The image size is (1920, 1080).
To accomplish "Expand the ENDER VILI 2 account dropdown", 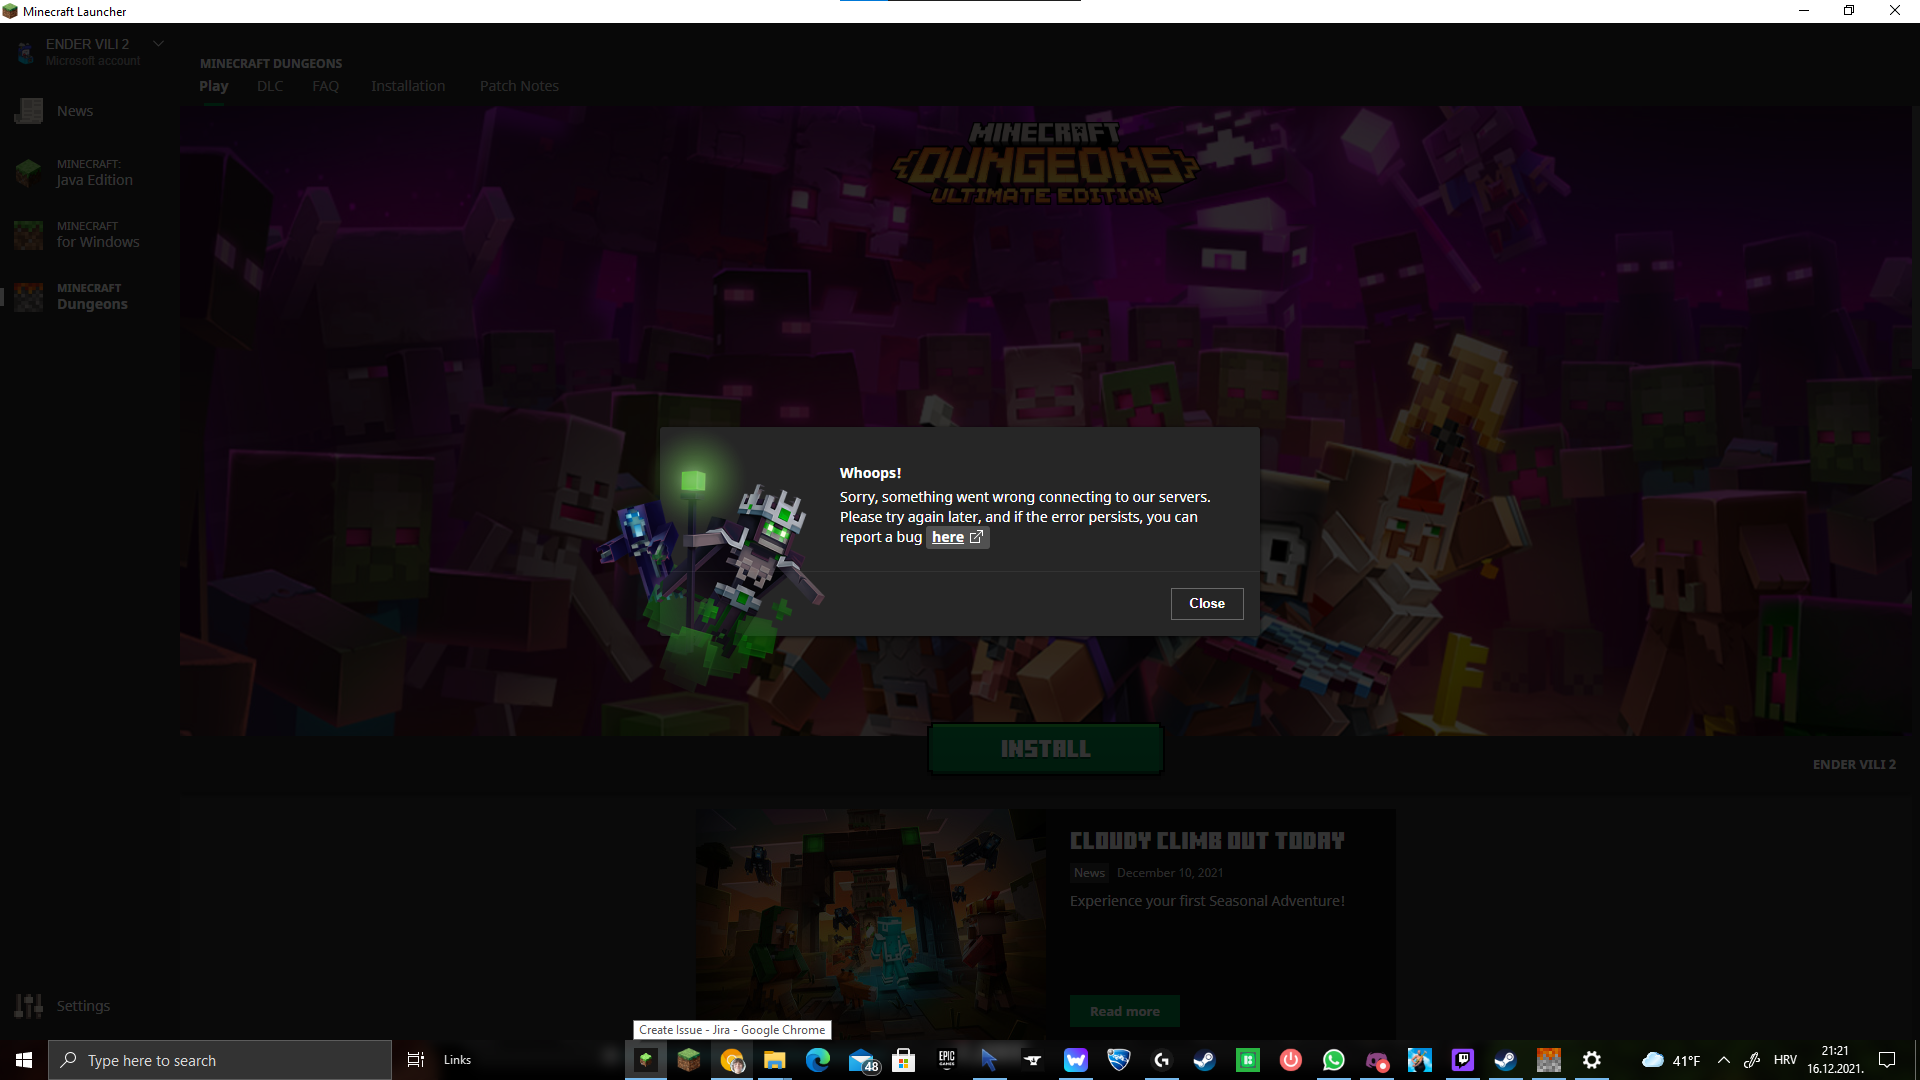I will pos(158,44).
